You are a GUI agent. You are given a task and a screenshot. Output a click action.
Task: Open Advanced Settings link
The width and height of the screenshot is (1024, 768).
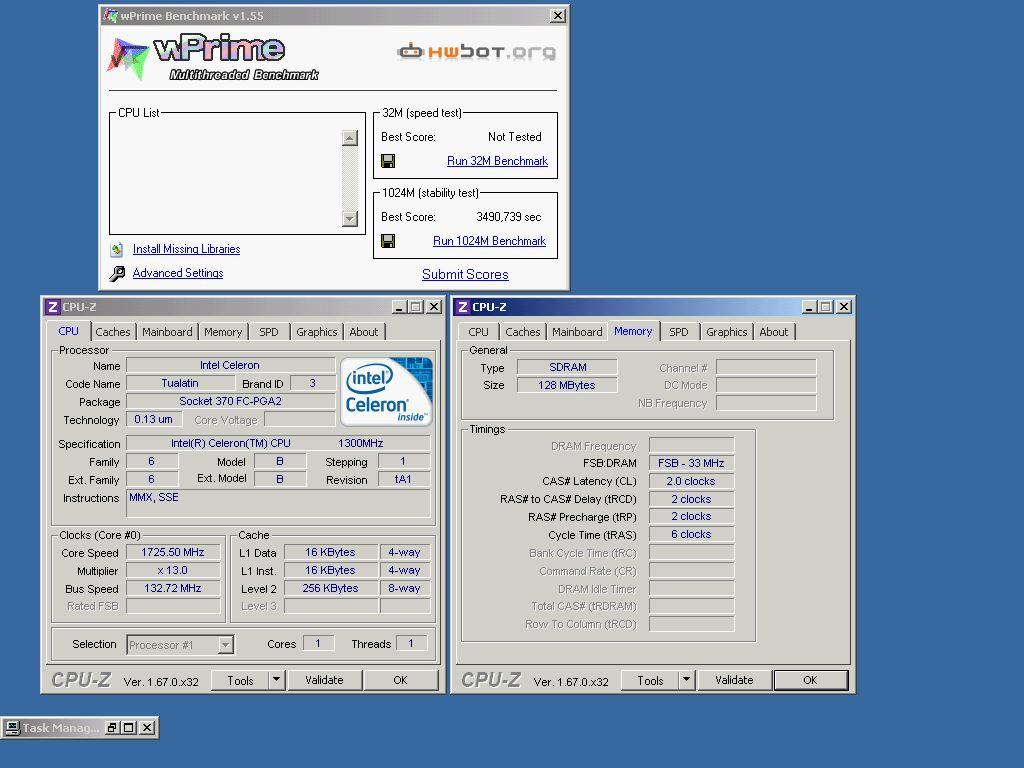click(178, 273)
